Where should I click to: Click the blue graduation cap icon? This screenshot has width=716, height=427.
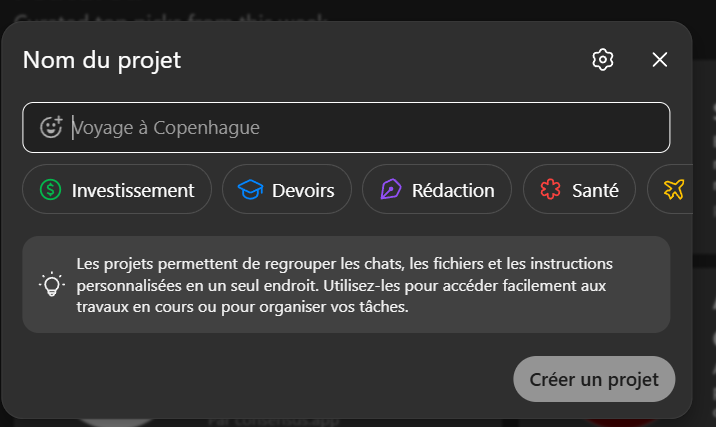pyautogui.click(x=249, y=190)
